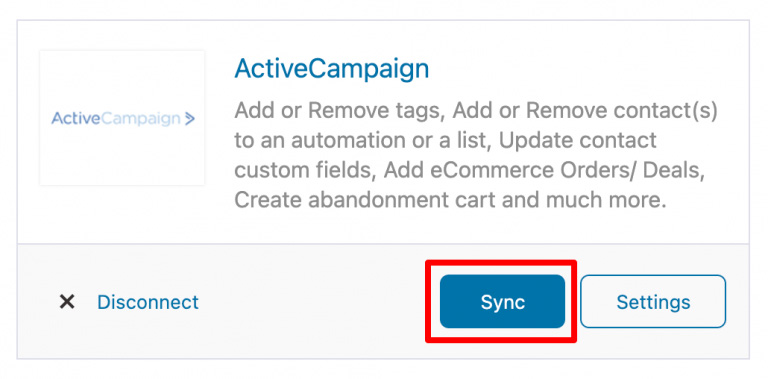Click the white logo tile on the card
Viewport: 768px width, 379px height.
(122, 118)
